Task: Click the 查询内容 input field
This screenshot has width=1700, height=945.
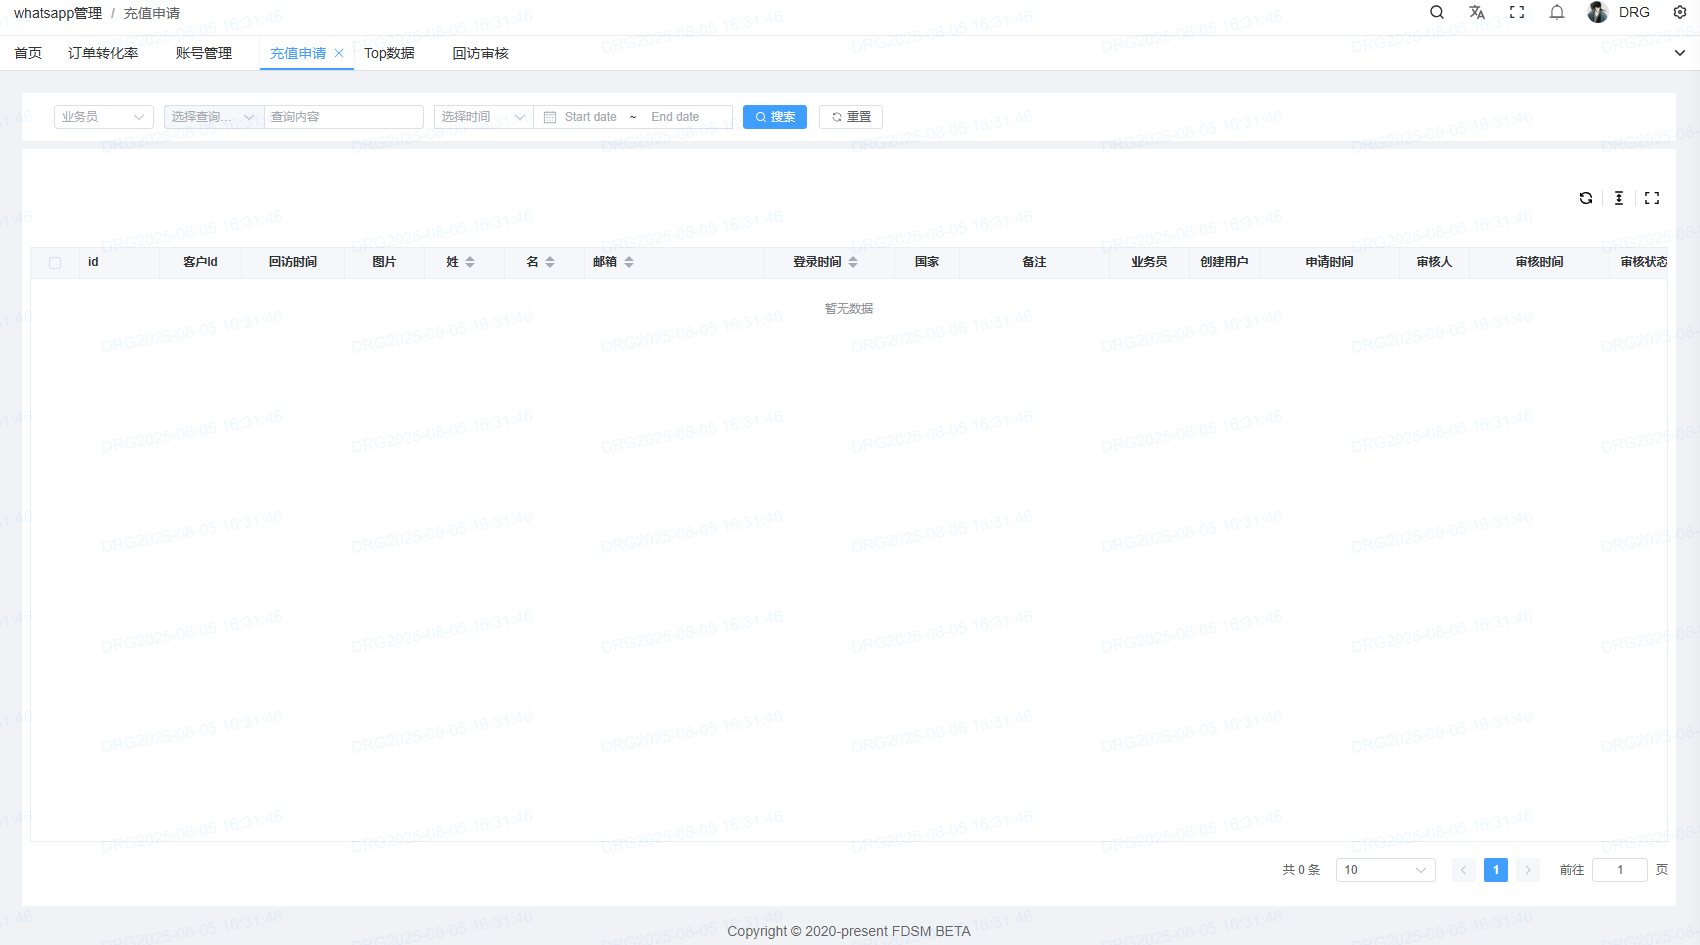Action: point(343,117)
